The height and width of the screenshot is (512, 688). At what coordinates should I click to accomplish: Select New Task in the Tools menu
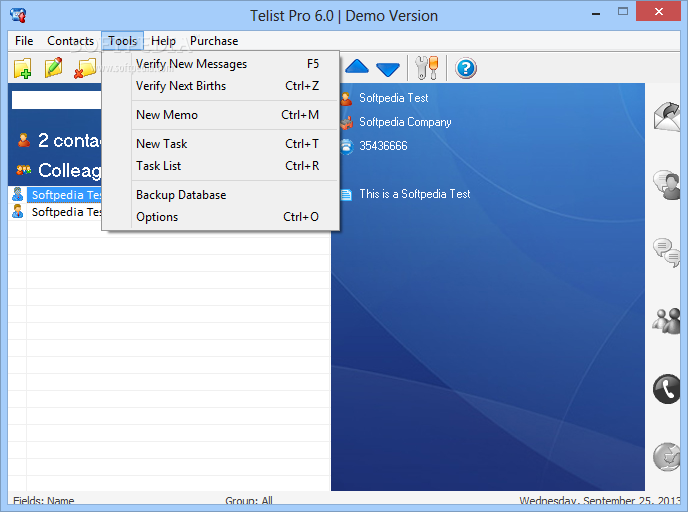[221, 144]
